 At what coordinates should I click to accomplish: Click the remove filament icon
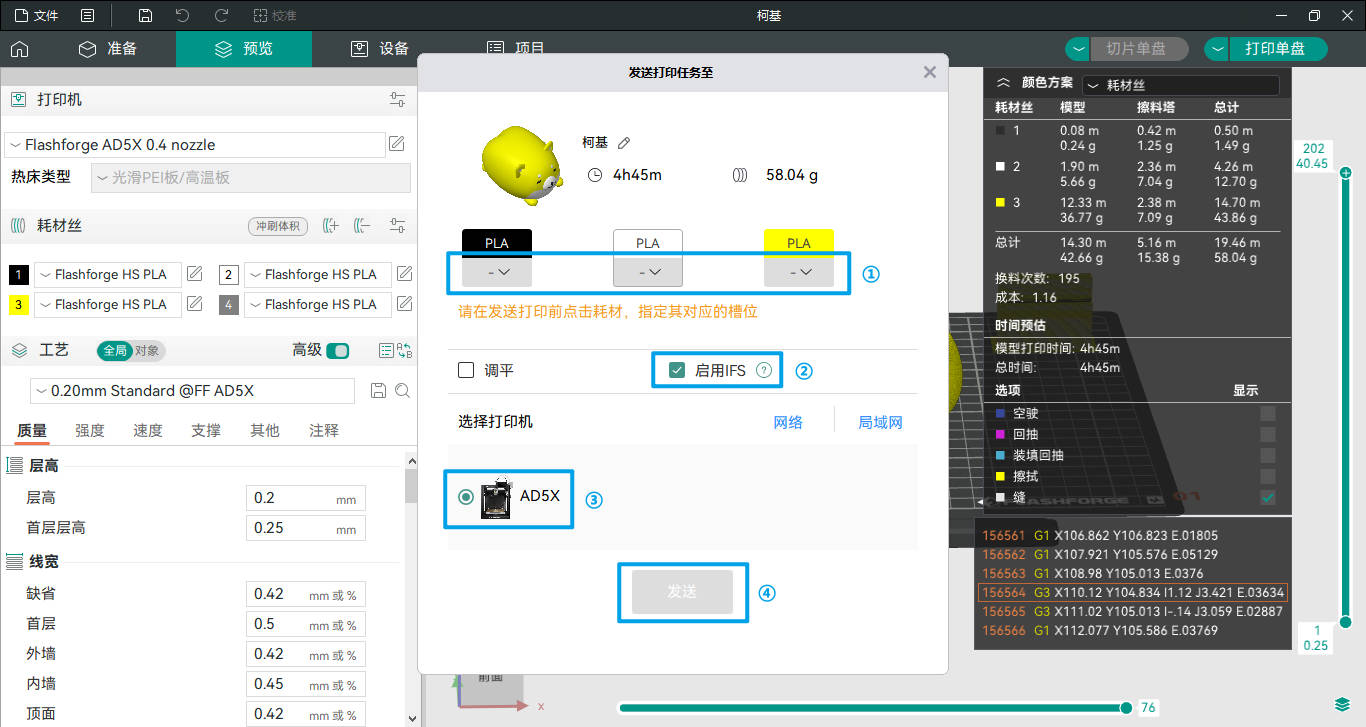click(362, 226)
